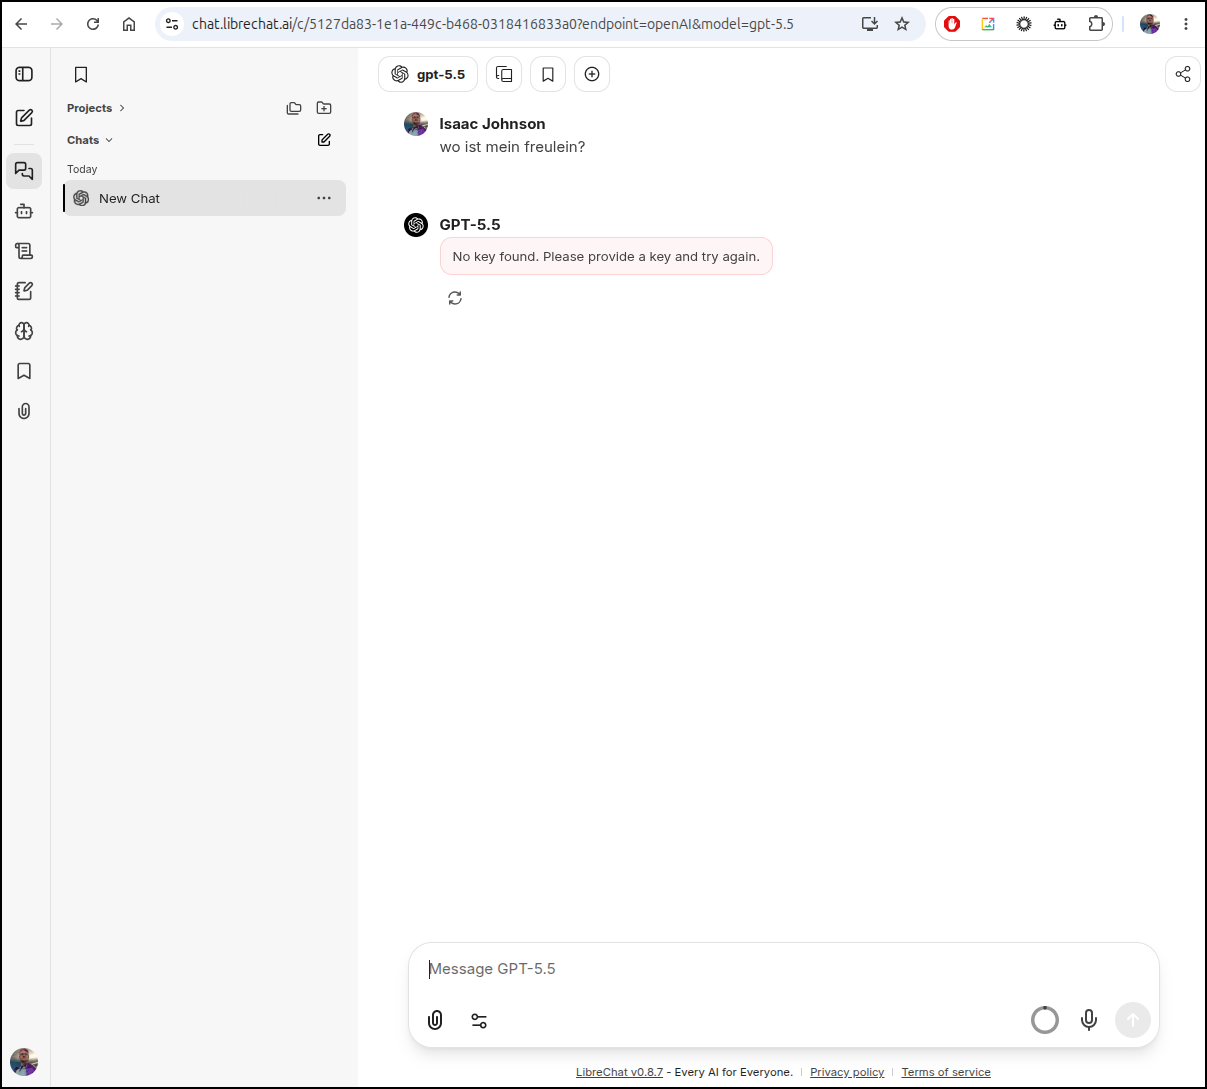
Task: Go back in browser
Action: pos(21,24)
